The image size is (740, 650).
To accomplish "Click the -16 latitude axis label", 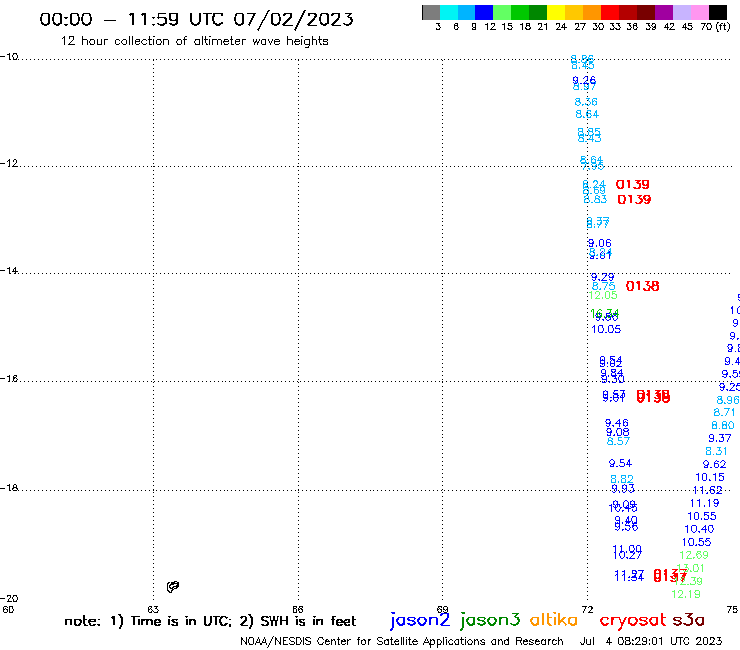I will [9, 379].
